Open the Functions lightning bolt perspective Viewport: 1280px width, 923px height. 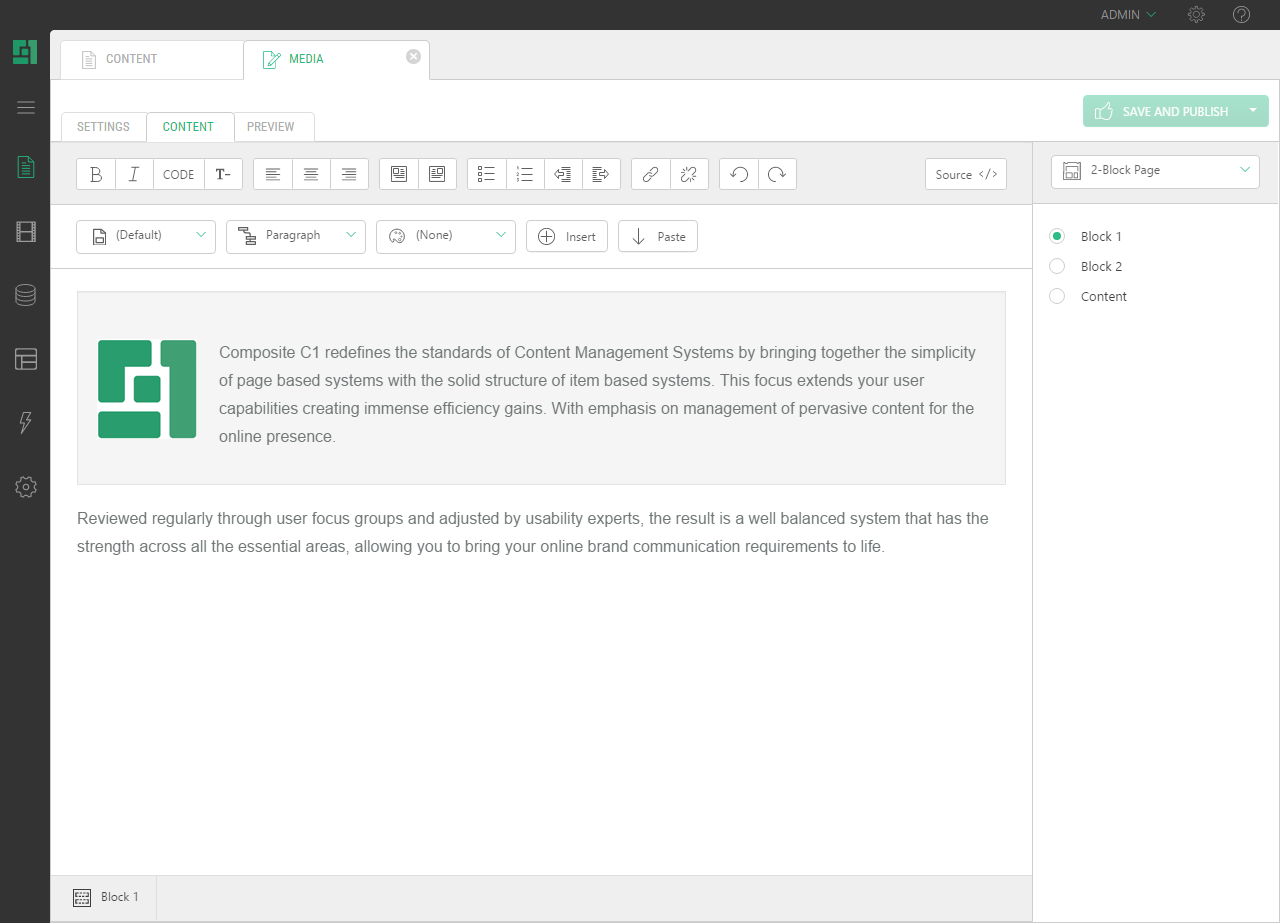tap(26, 423)
